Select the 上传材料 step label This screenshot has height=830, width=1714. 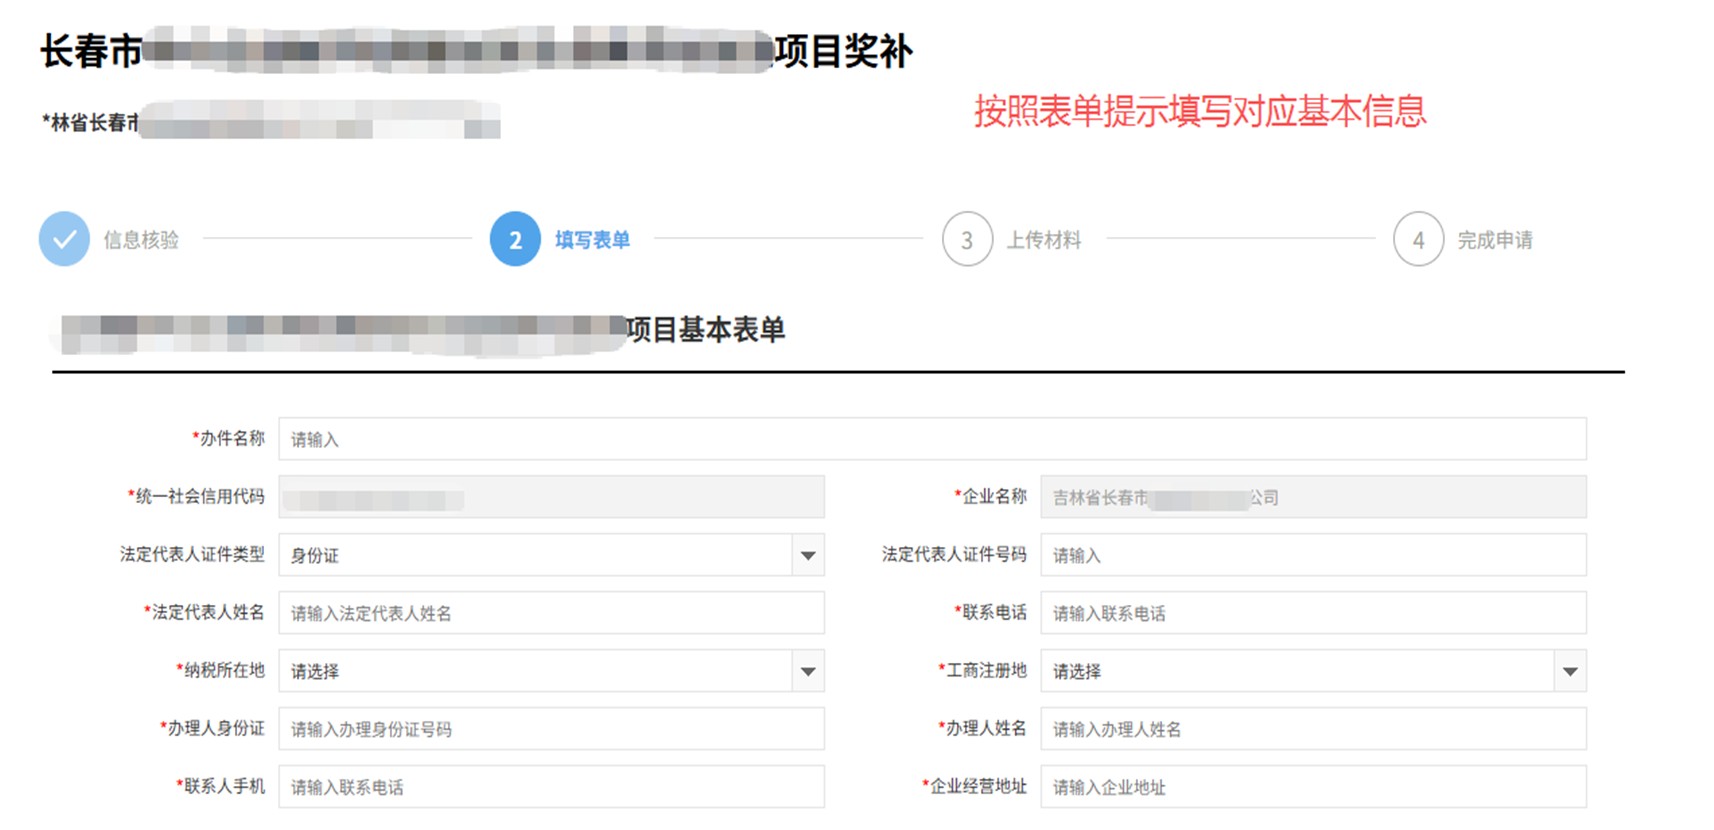[x=1043, y=240]
